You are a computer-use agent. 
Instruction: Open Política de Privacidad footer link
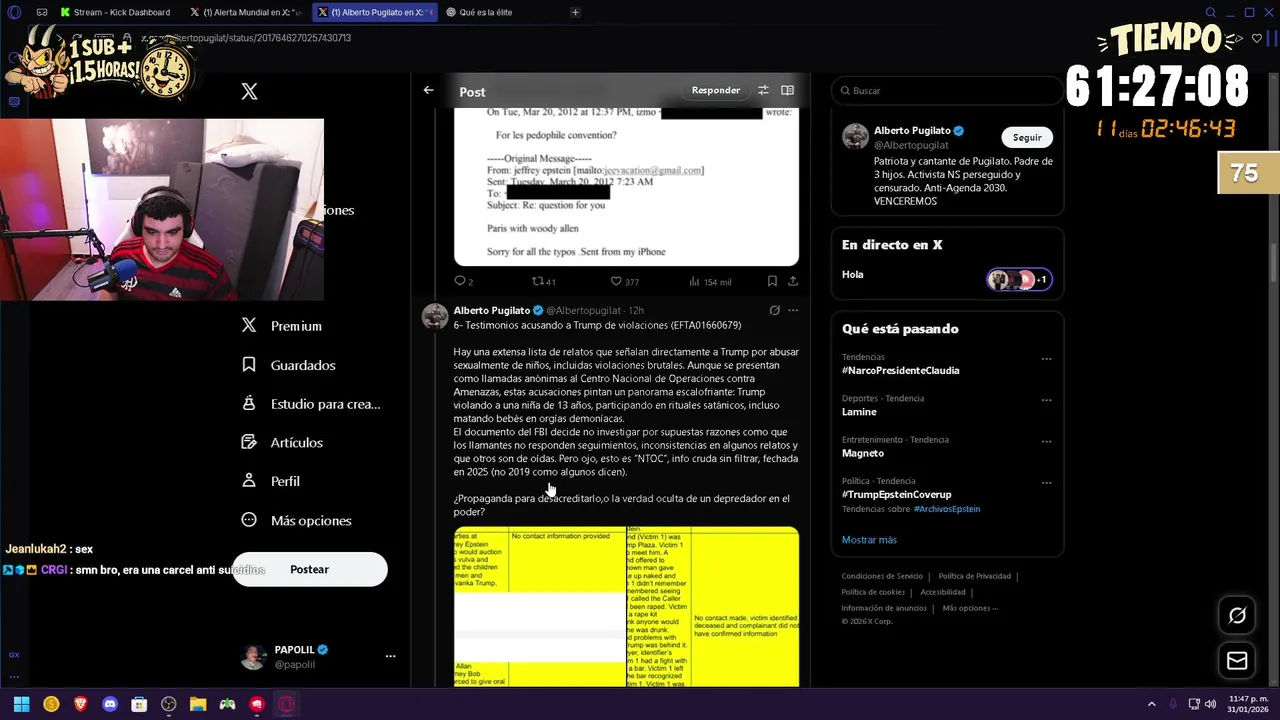974,576
